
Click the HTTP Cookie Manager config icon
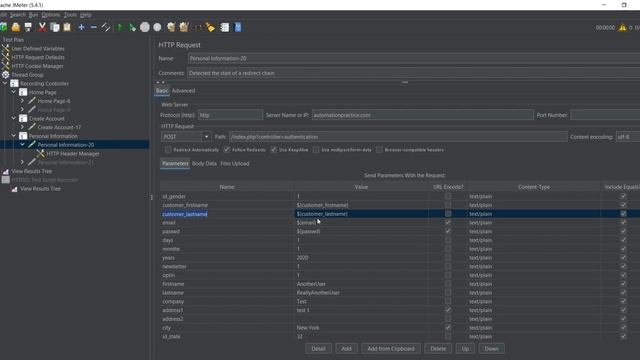point(5,66)
